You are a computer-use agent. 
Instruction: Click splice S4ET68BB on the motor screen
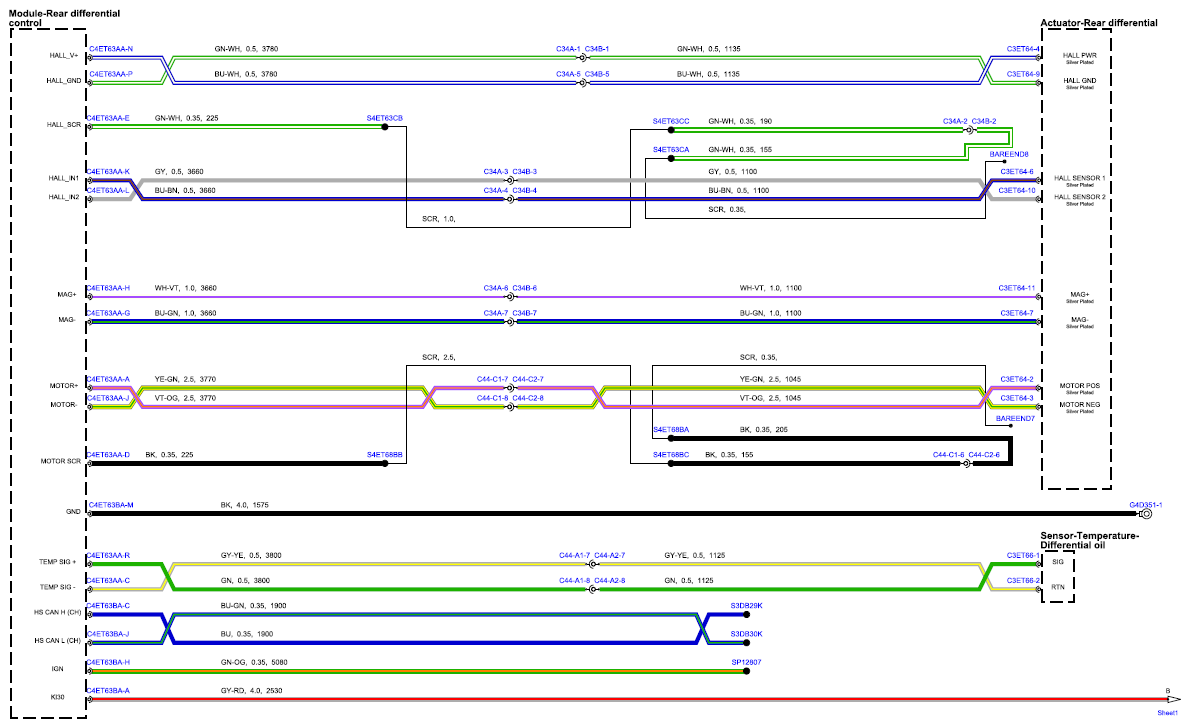385,455
